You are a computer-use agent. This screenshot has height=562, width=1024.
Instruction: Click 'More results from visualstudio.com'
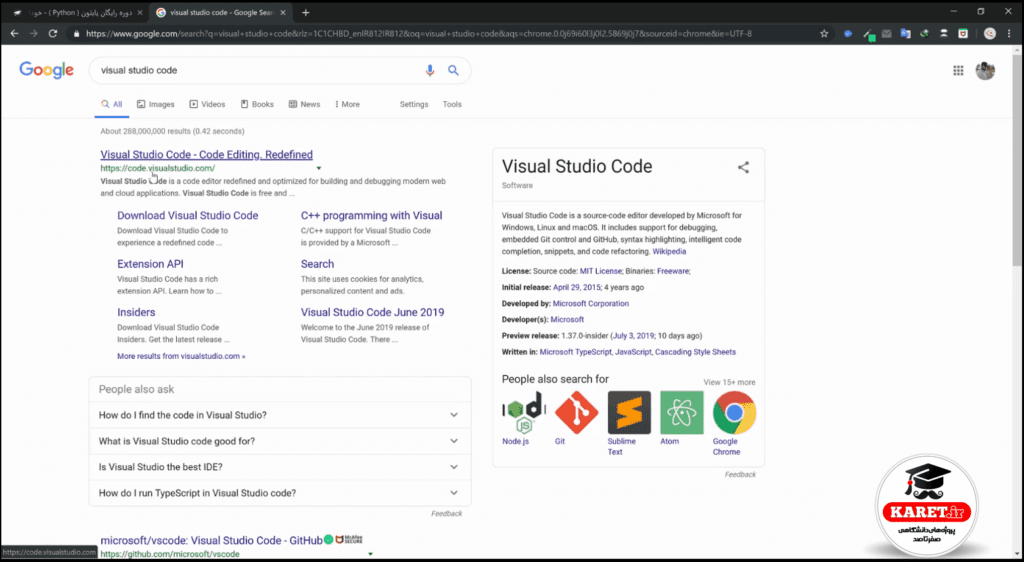pos(181,356)
